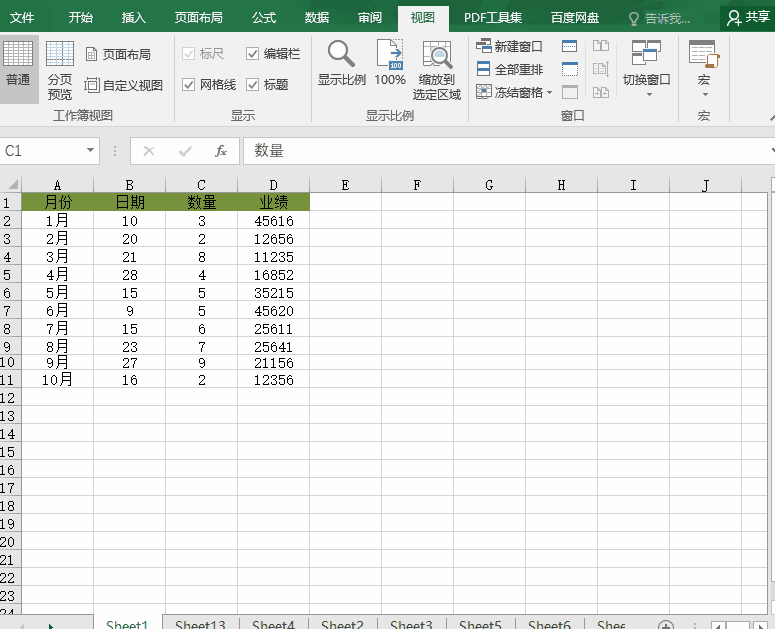Open Custom Views (自定义视图)
The image size is (775, 629).
point(124,85)
